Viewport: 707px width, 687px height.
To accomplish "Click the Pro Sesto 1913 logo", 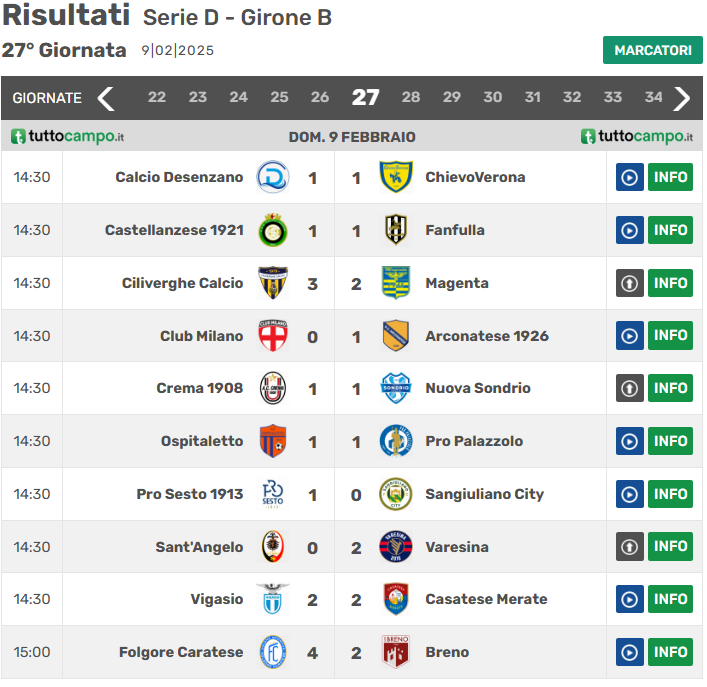I will tap(272, 494).
